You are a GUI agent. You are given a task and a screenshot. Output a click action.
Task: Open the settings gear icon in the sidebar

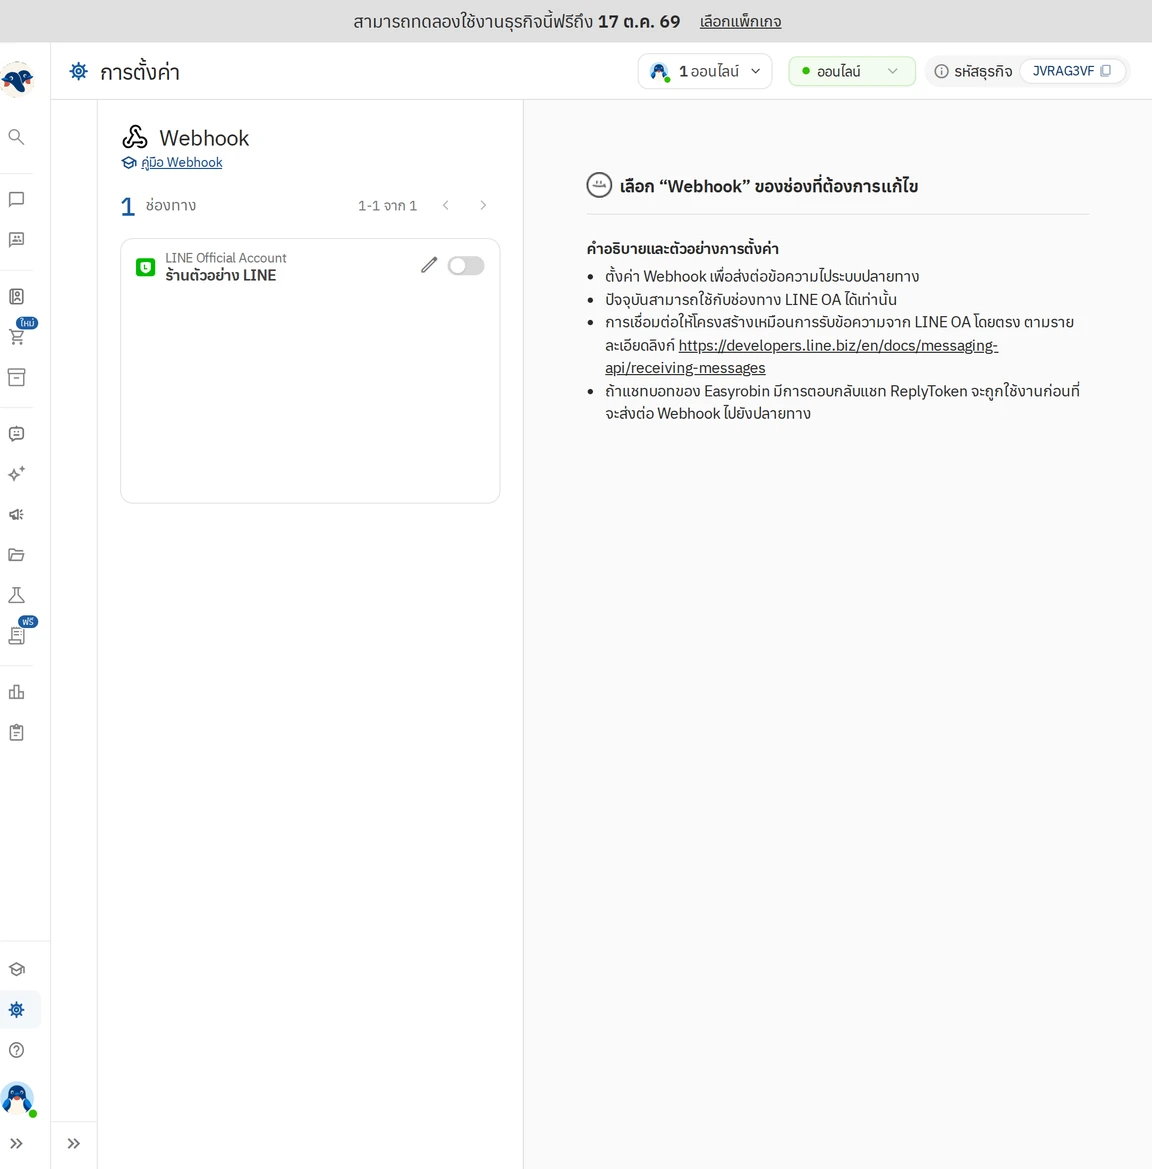16,1009
